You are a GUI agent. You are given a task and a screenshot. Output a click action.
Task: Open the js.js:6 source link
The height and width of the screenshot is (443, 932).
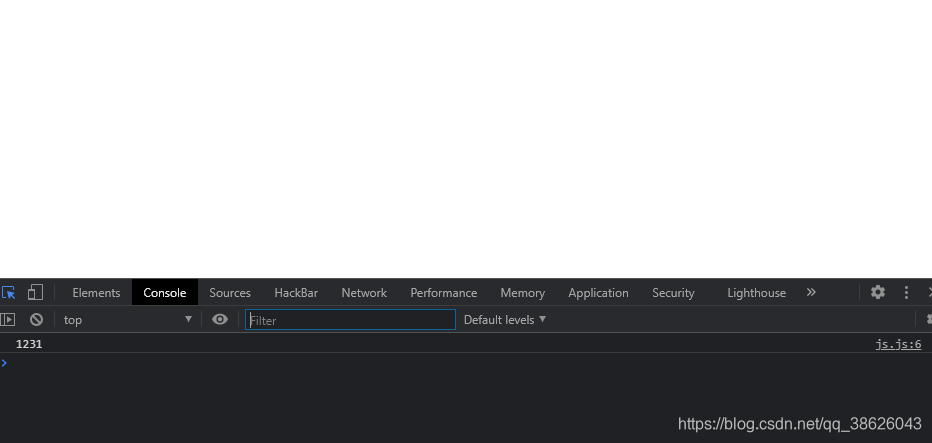898,344
